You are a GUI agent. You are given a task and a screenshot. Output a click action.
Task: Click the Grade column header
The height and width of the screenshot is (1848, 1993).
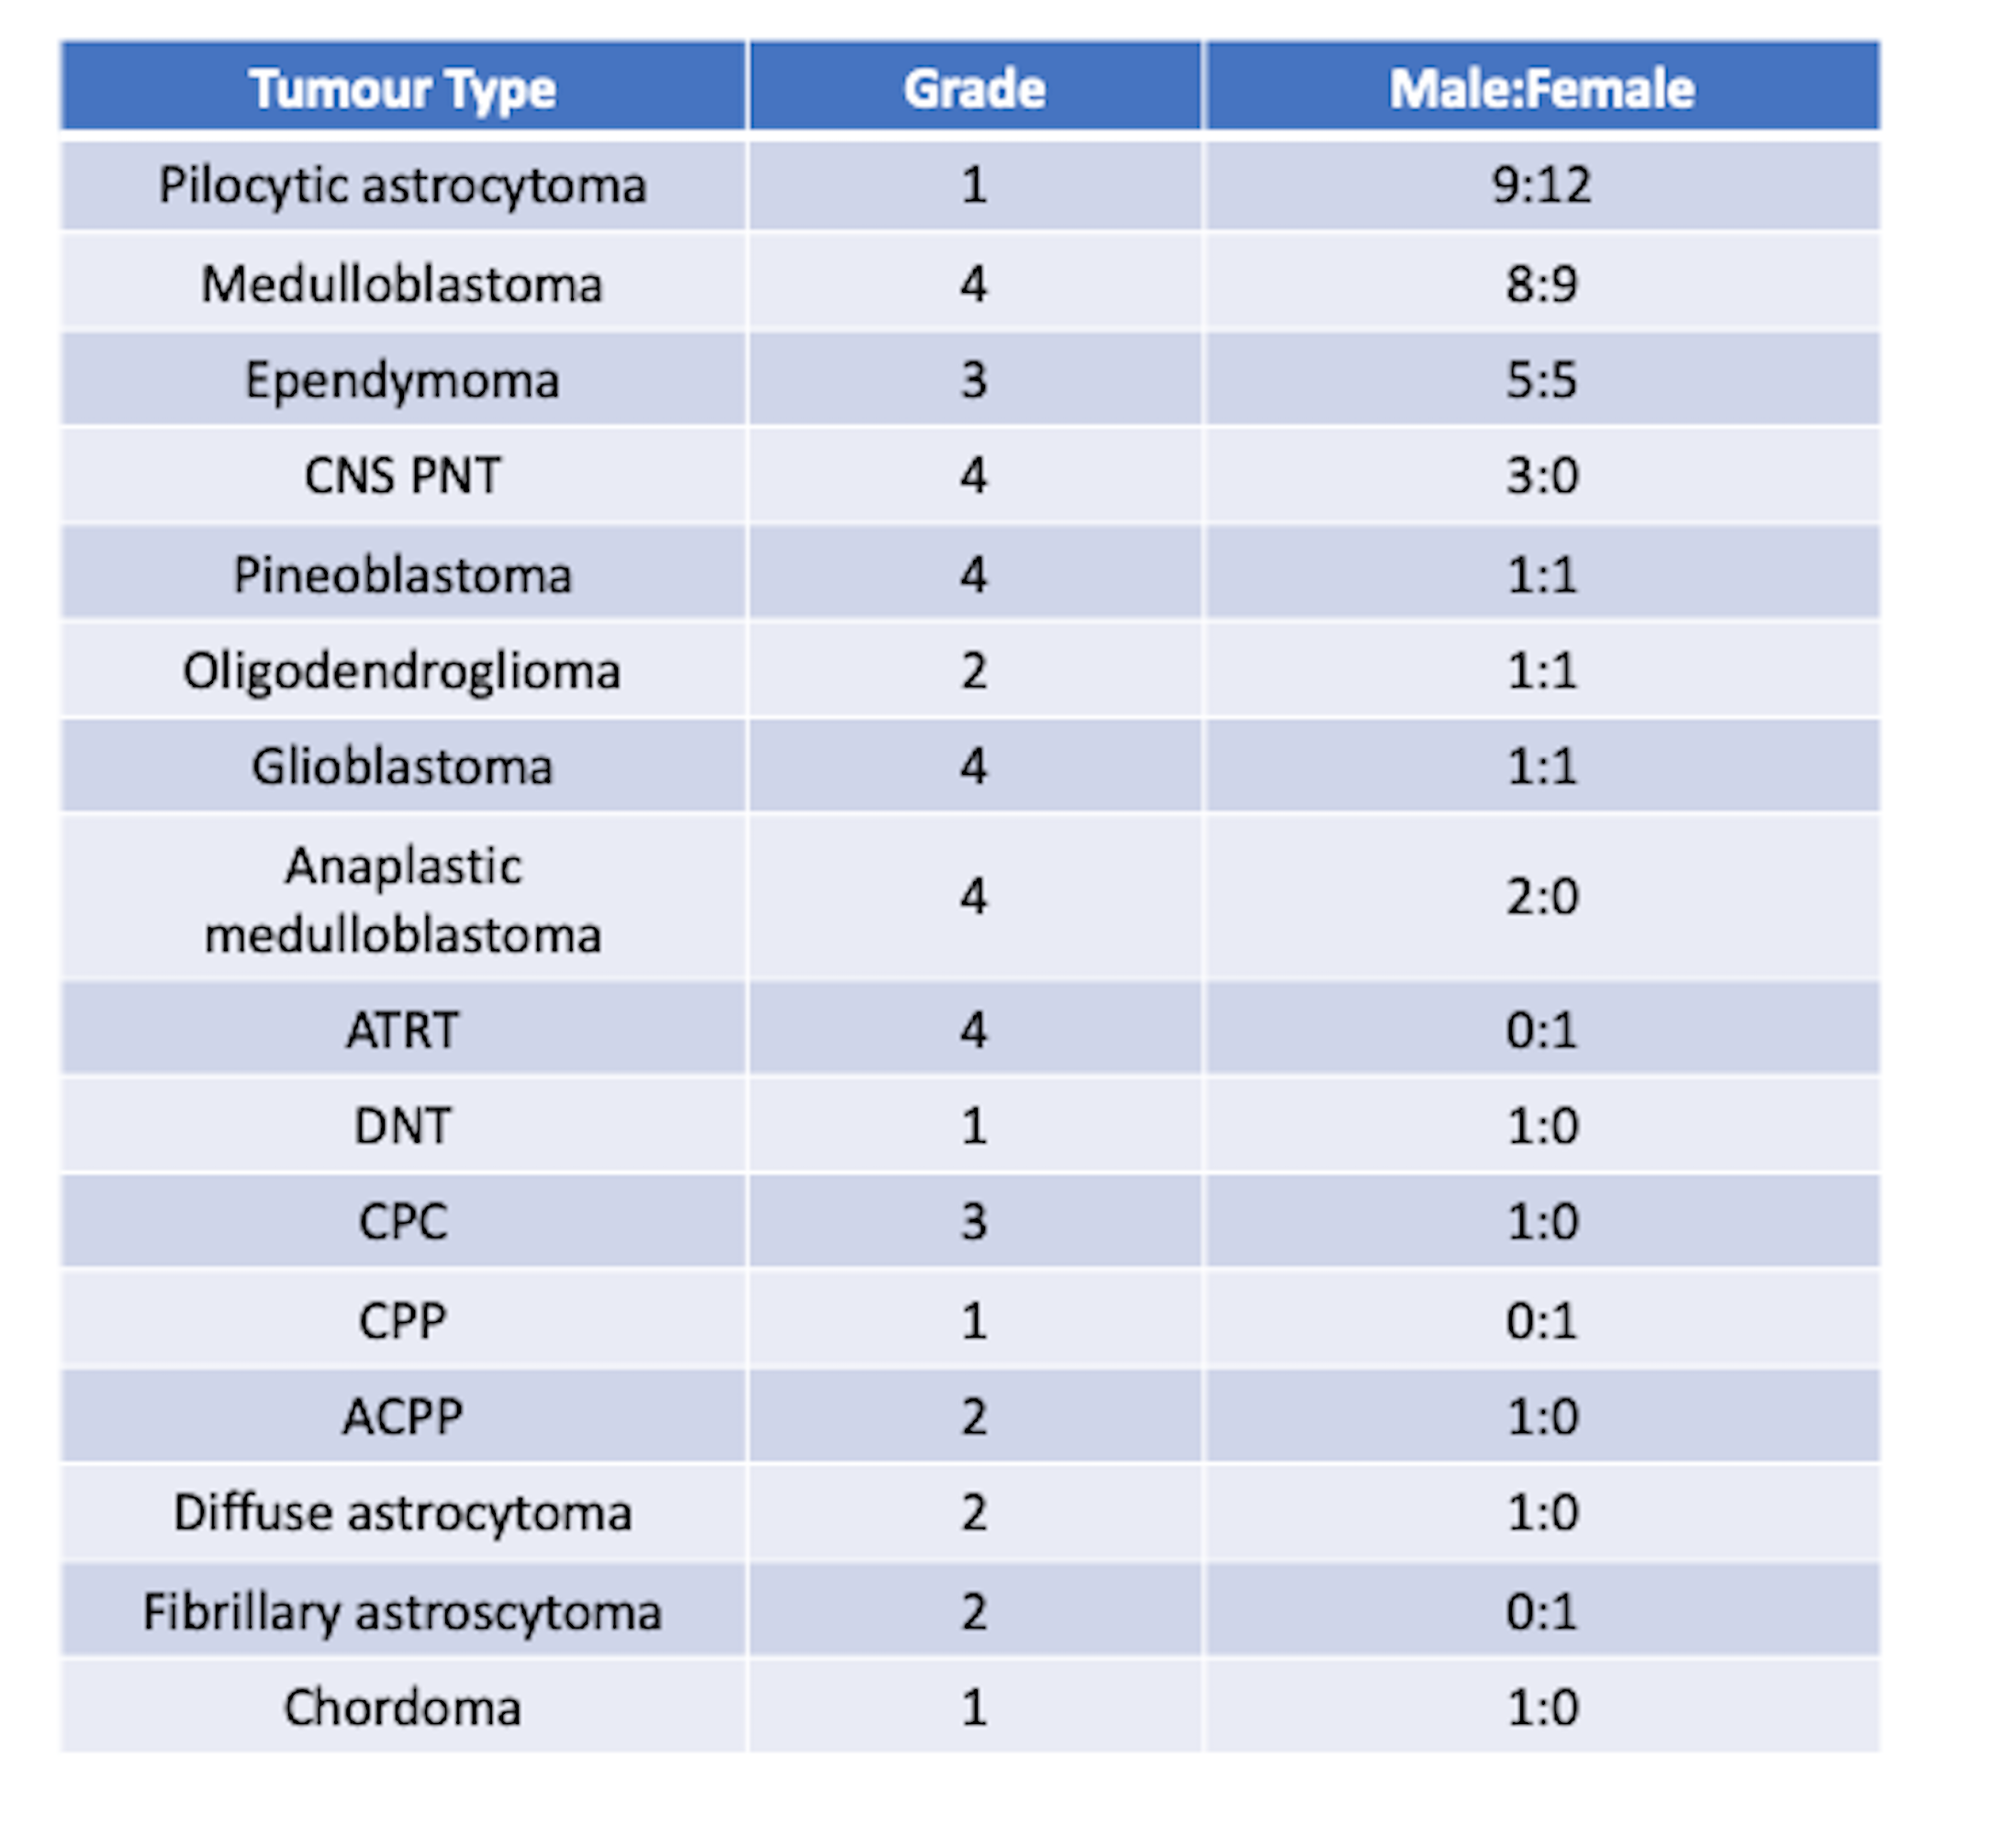point(974,88)
